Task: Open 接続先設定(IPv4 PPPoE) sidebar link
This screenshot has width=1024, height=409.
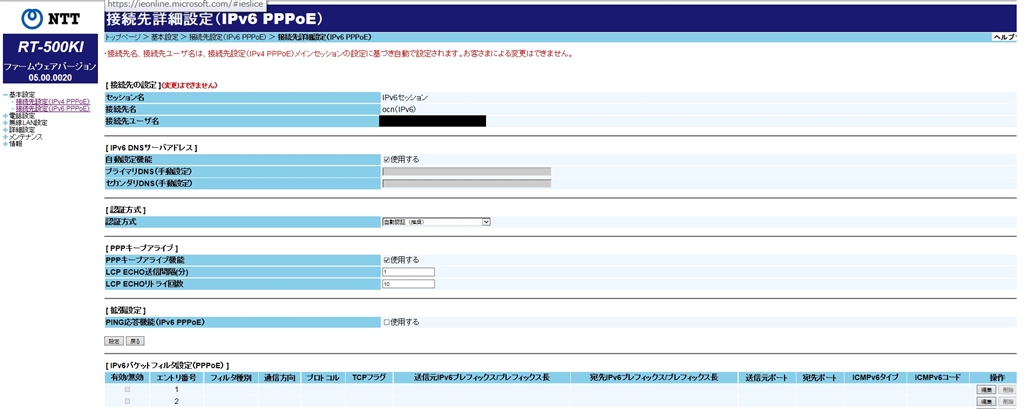Action: click(53, 102)
